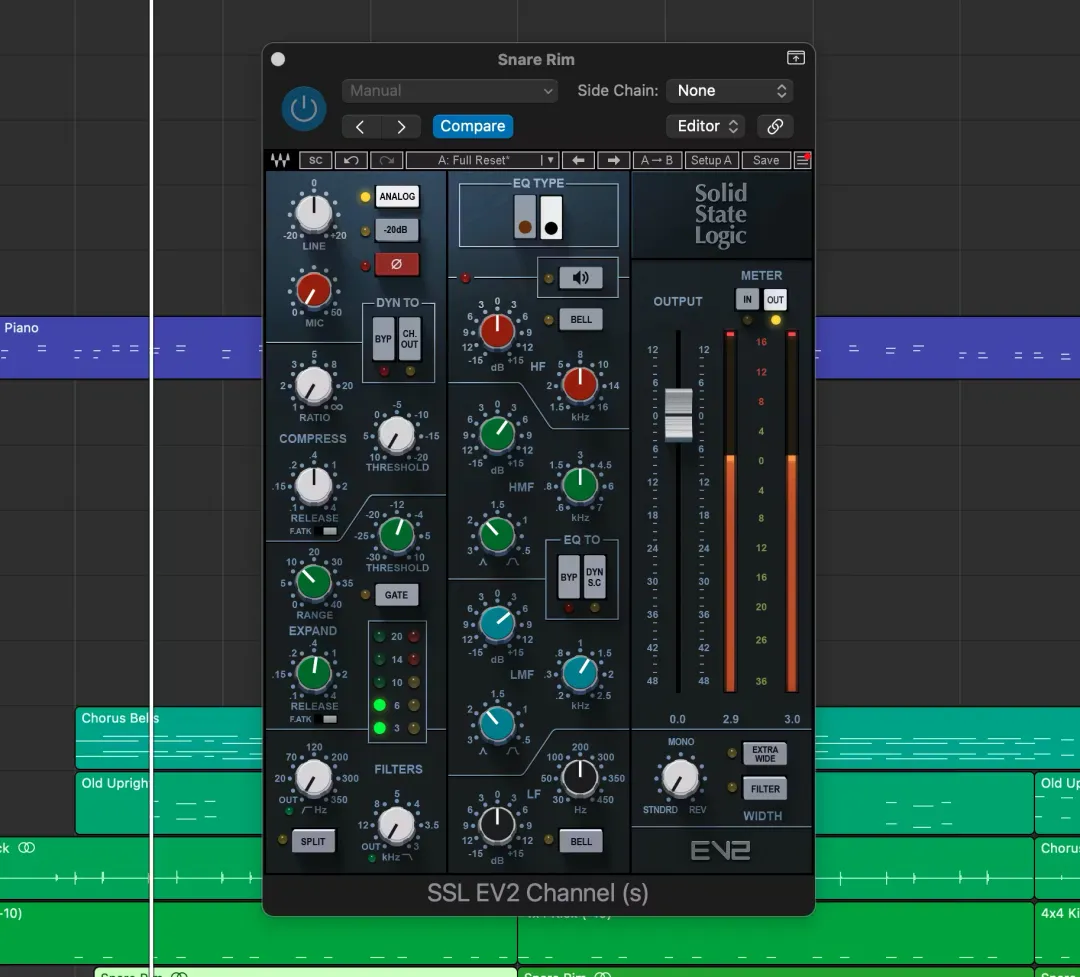Click the Save preset button
This screenshot has height=977, width=1080.
(x=766, y=161)
